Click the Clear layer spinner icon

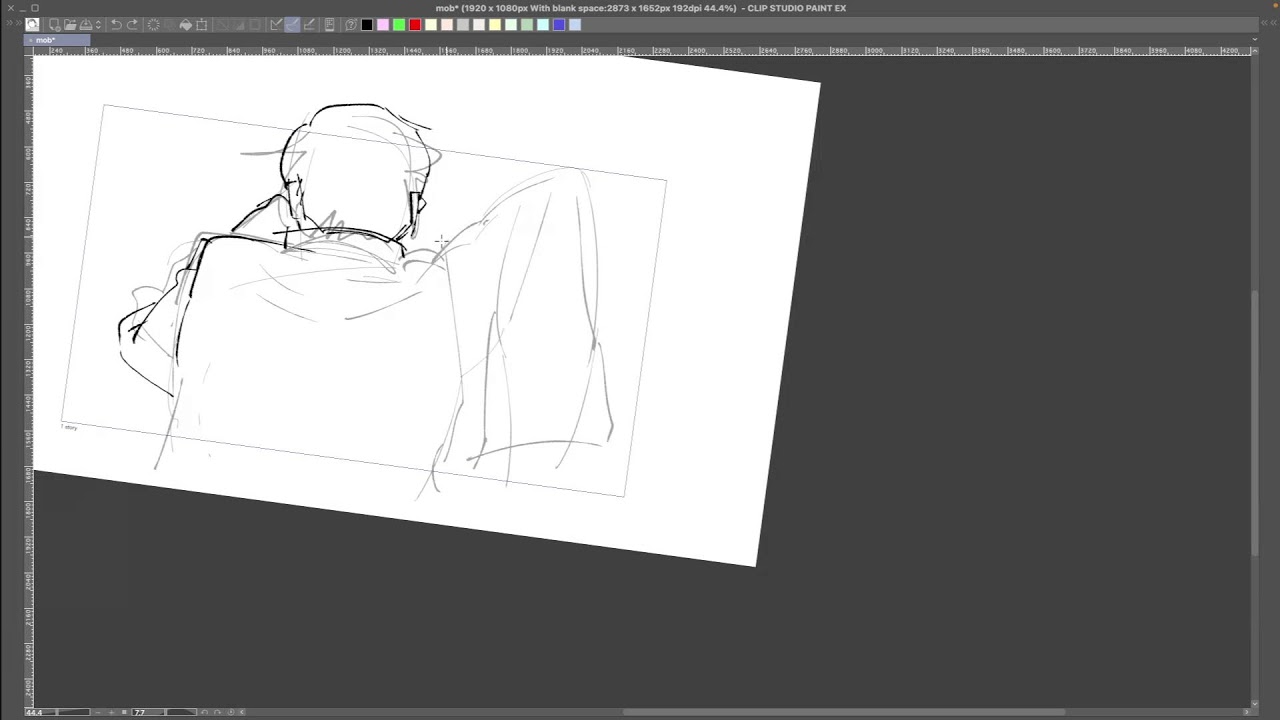coord(153,24)
